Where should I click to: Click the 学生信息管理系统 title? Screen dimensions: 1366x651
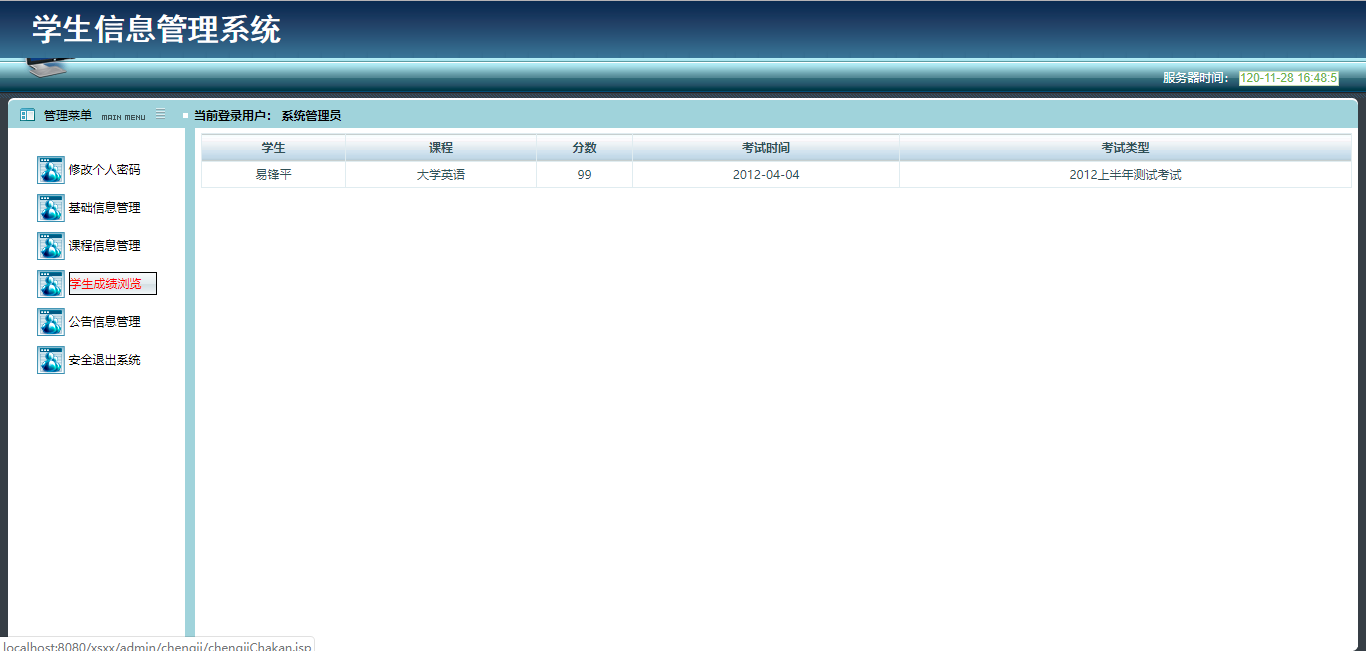point(156,29)
